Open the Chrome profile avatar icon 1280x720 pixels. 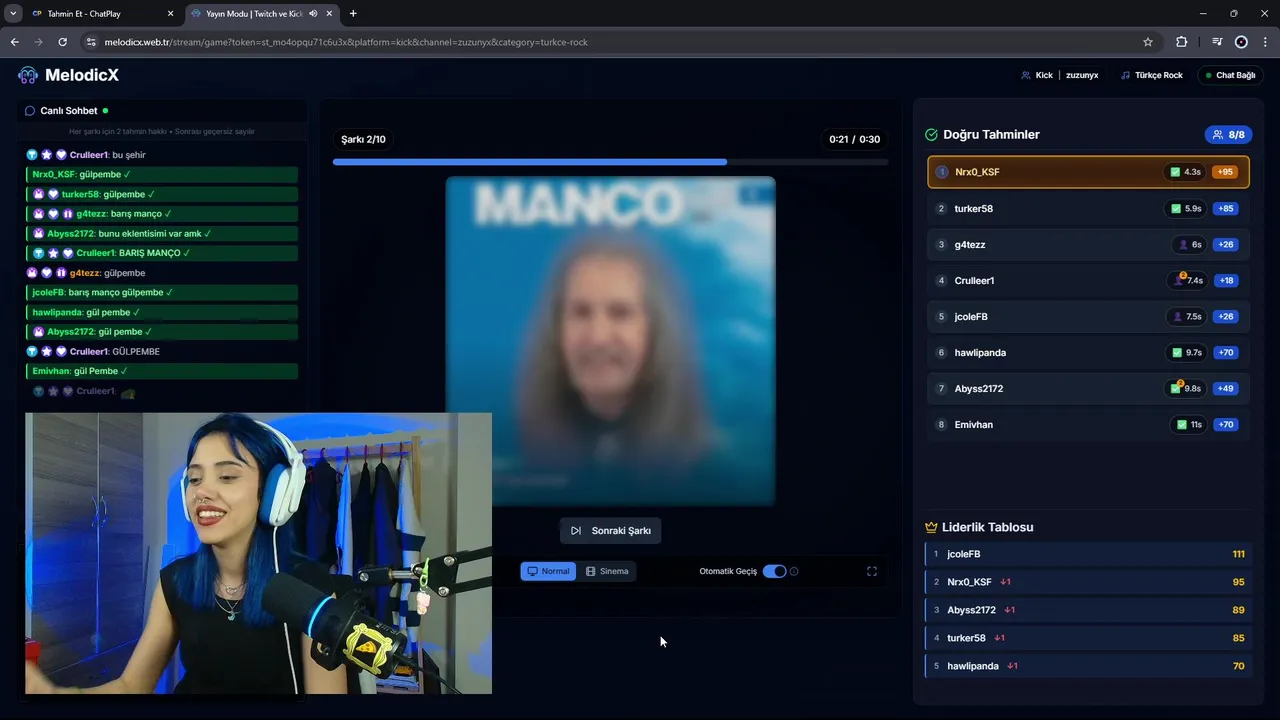[1241, 42]
